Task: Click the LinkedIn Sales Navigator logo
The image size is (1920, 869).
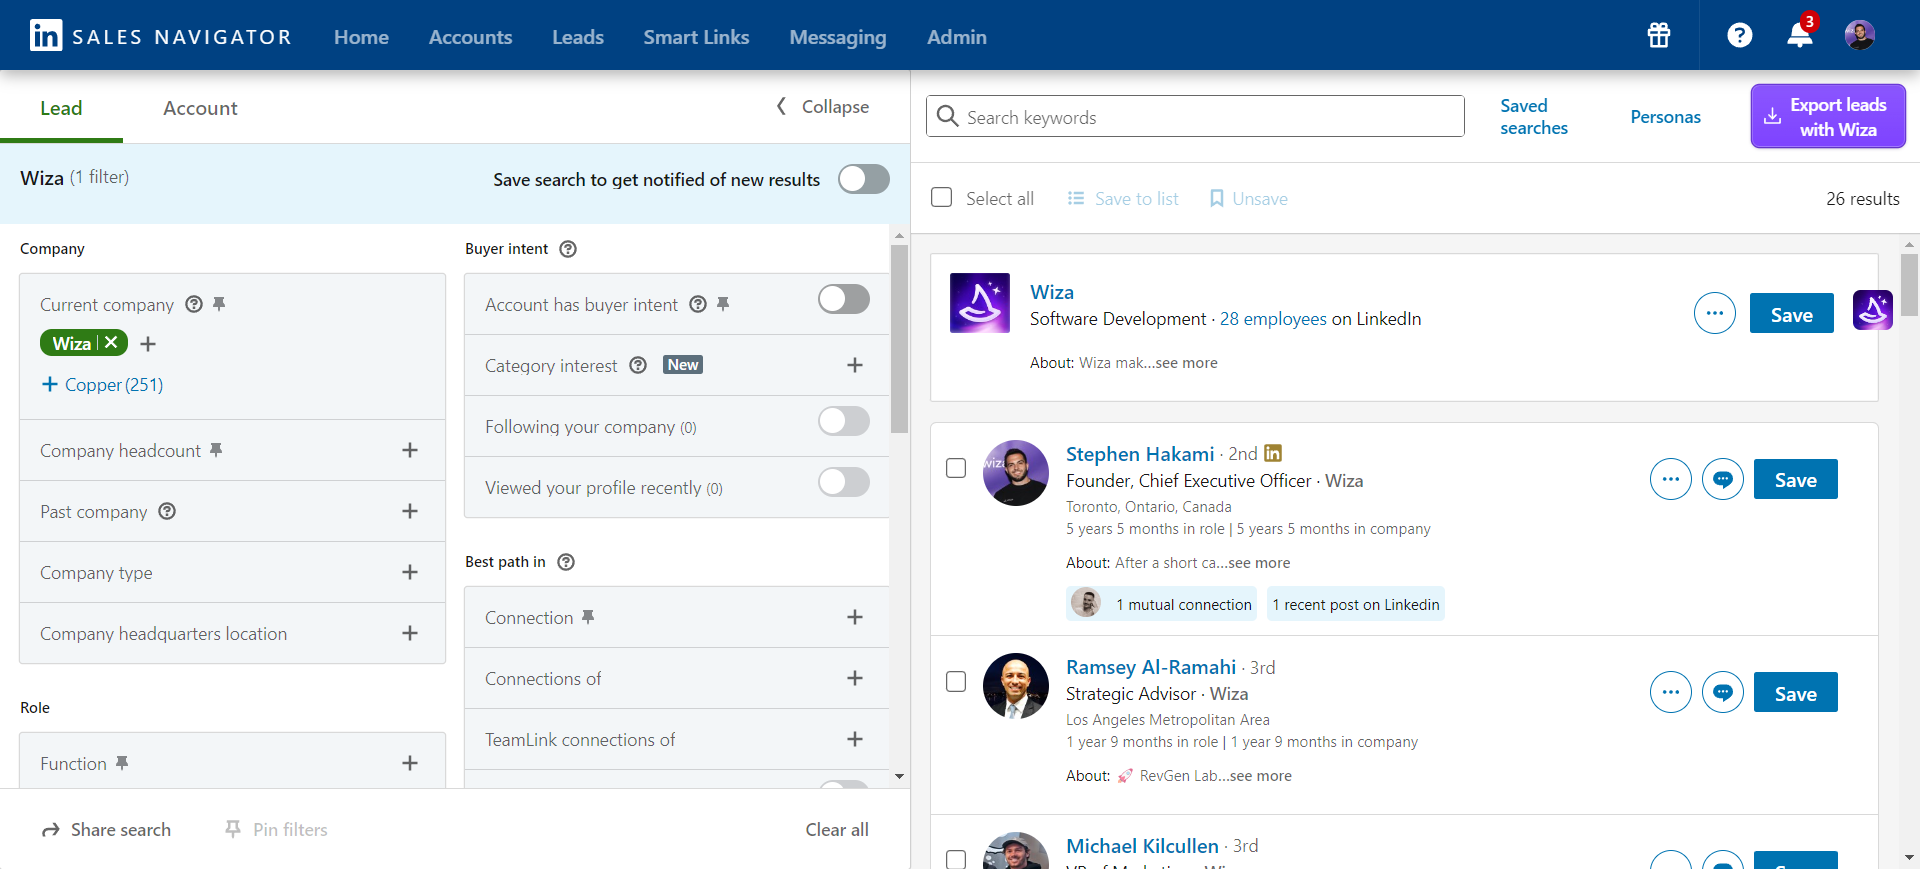Action: pyautogui.click(x=160, y=36)
